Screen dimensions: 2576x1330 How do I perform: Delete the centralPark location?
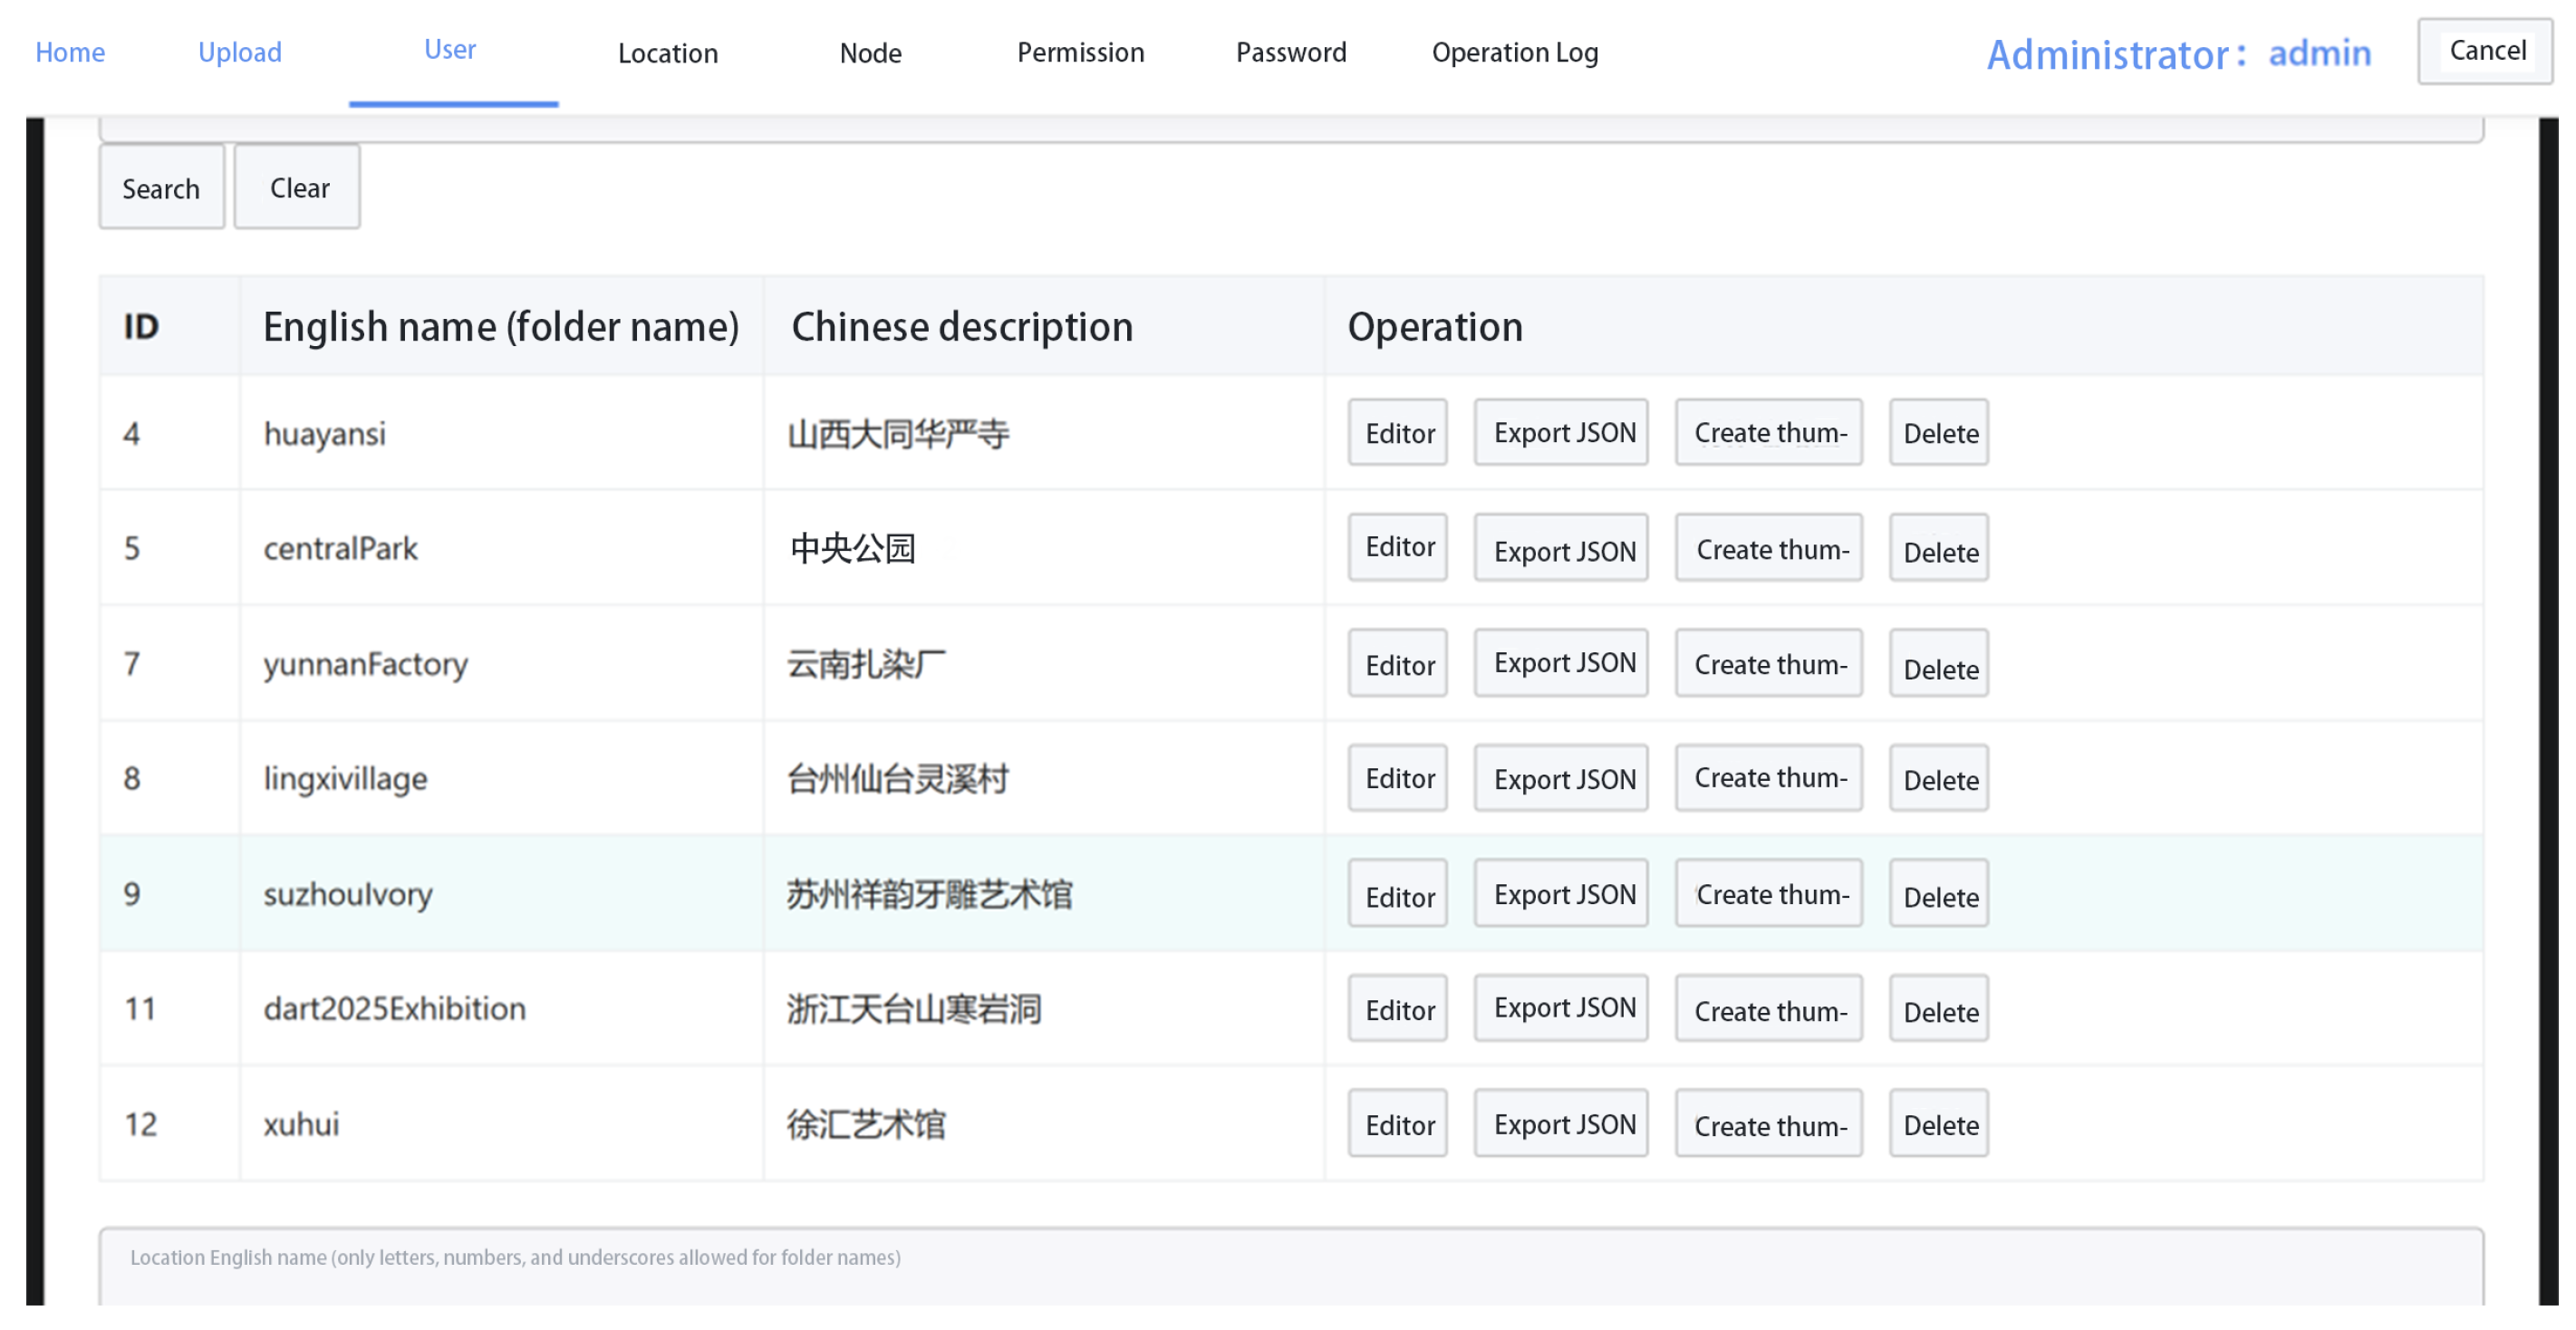1939,548
